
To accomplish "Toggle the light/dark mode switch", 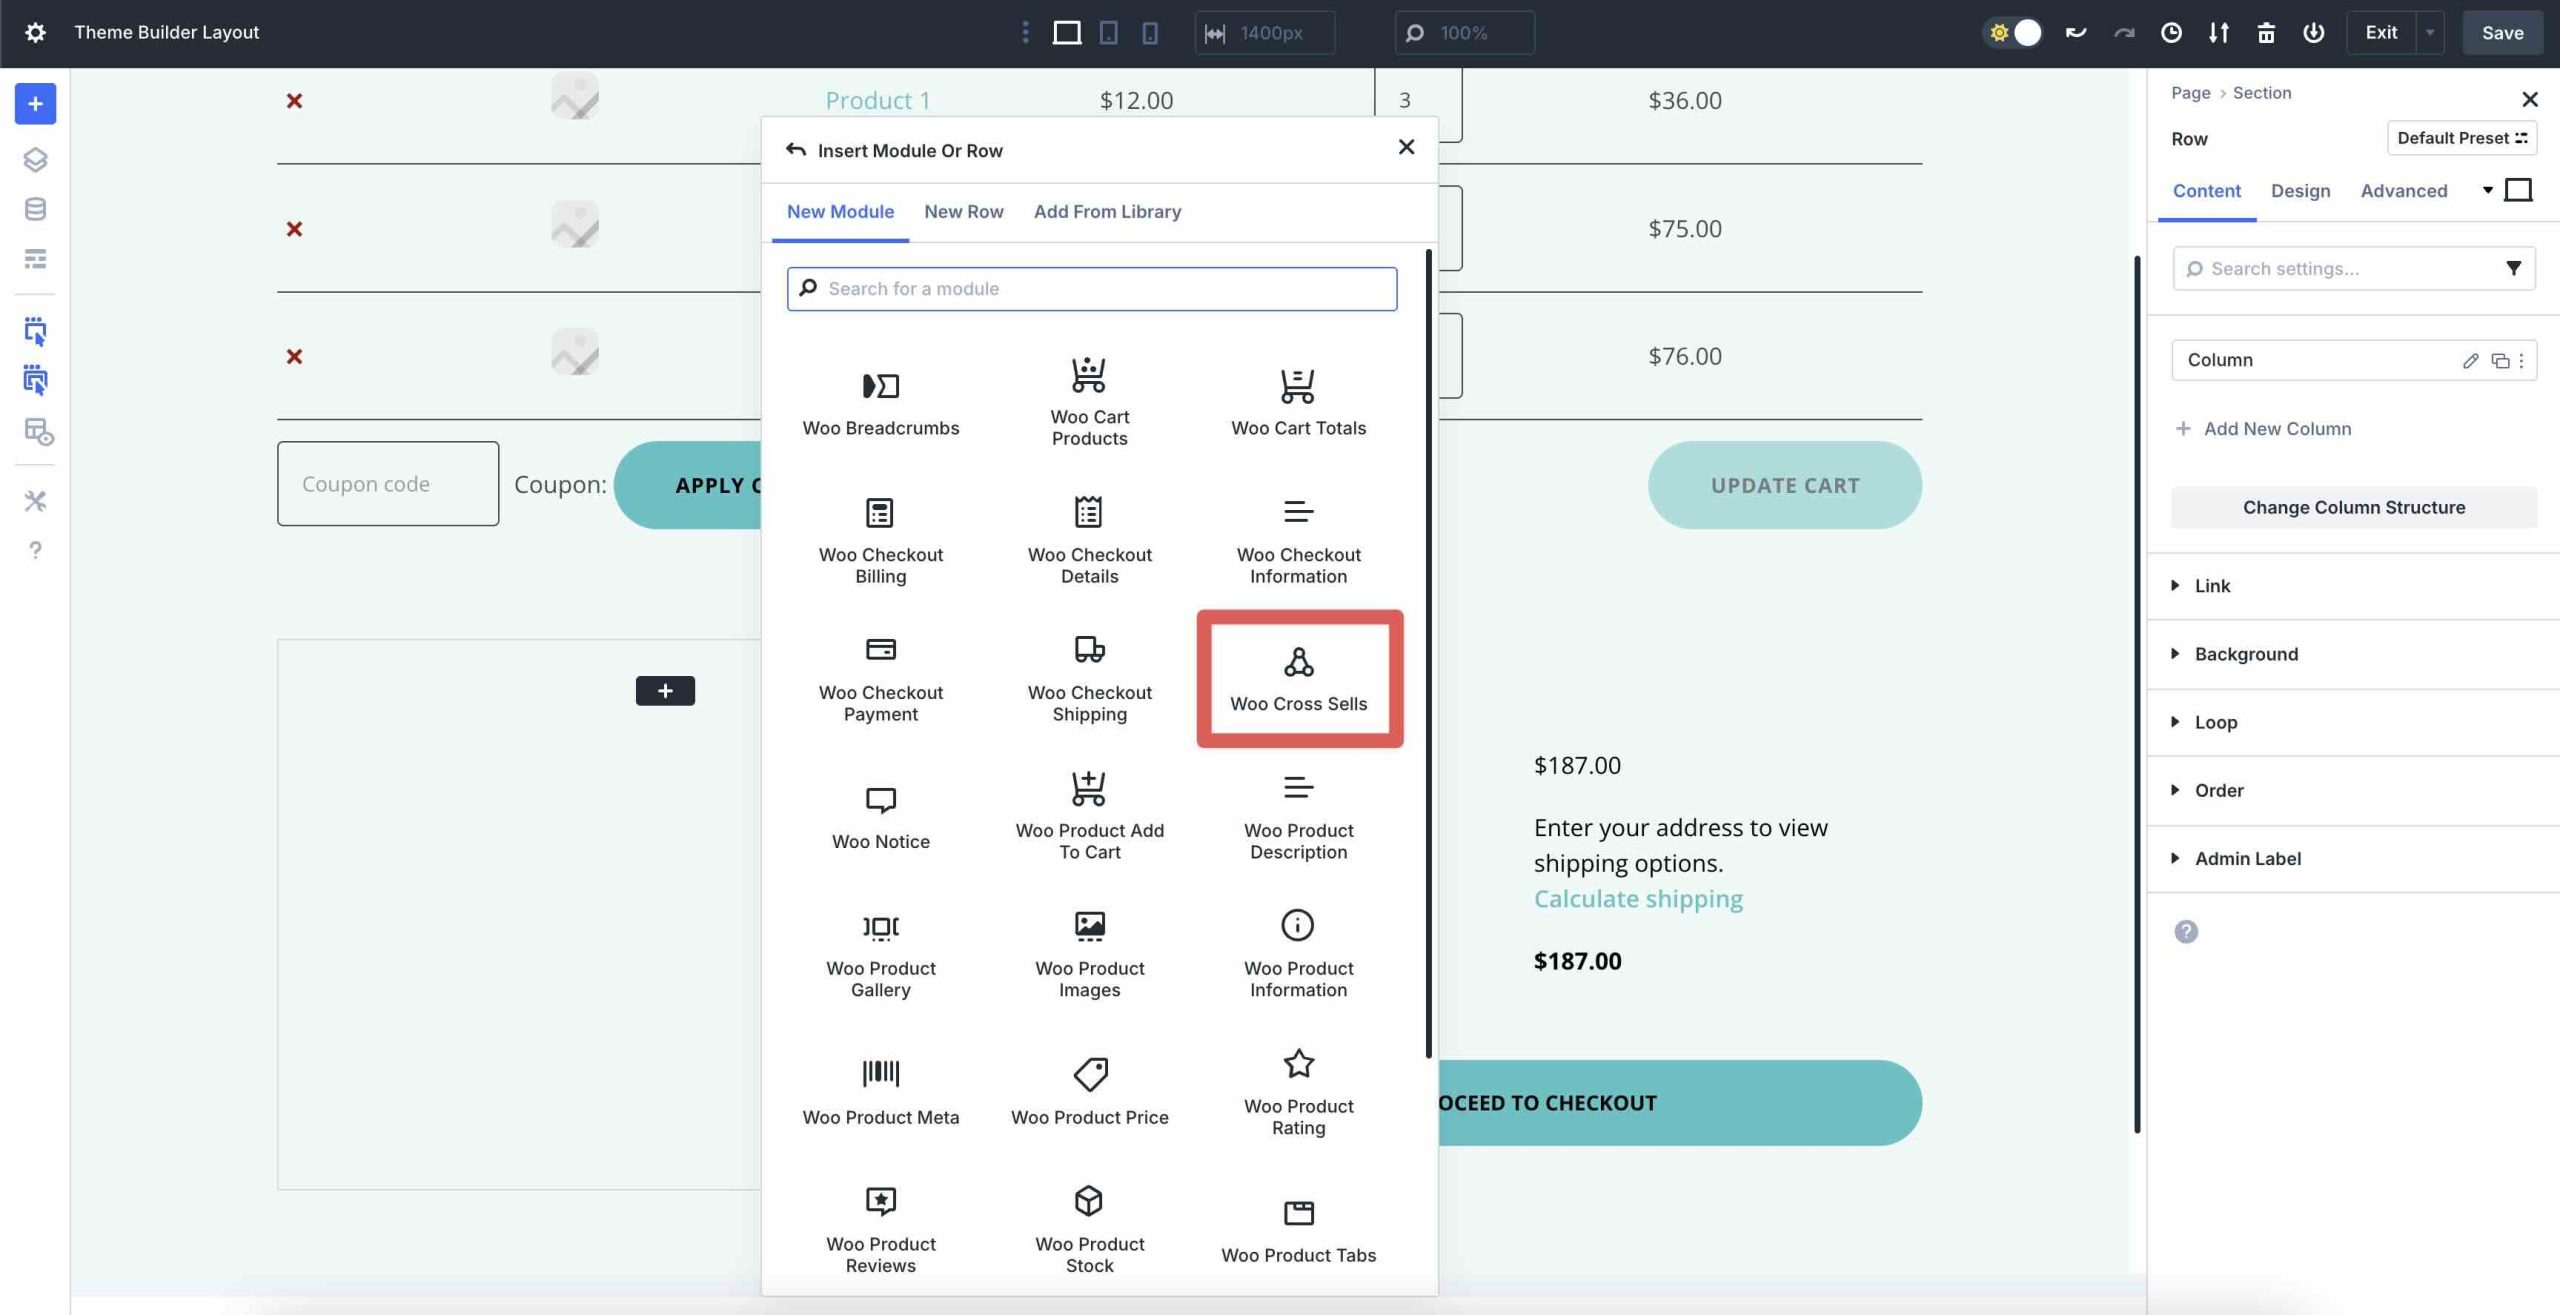I will click(2013, 32).
